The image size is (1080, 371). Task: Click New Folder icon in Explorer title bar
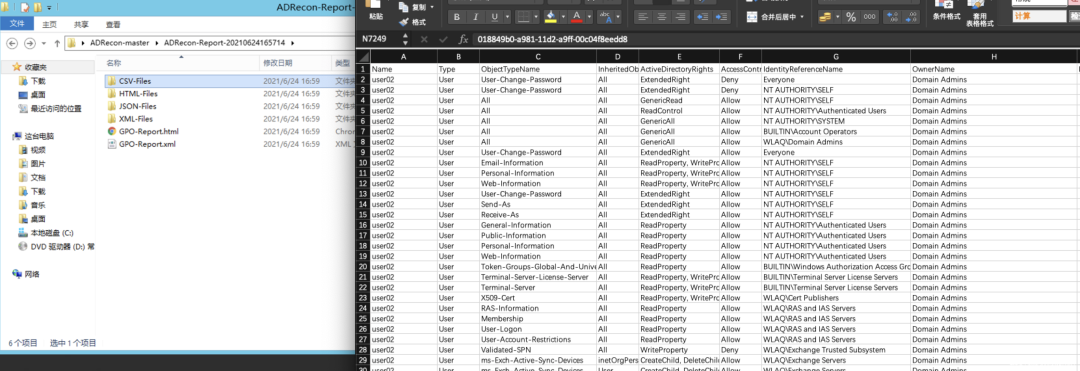(x=37, y=8)
